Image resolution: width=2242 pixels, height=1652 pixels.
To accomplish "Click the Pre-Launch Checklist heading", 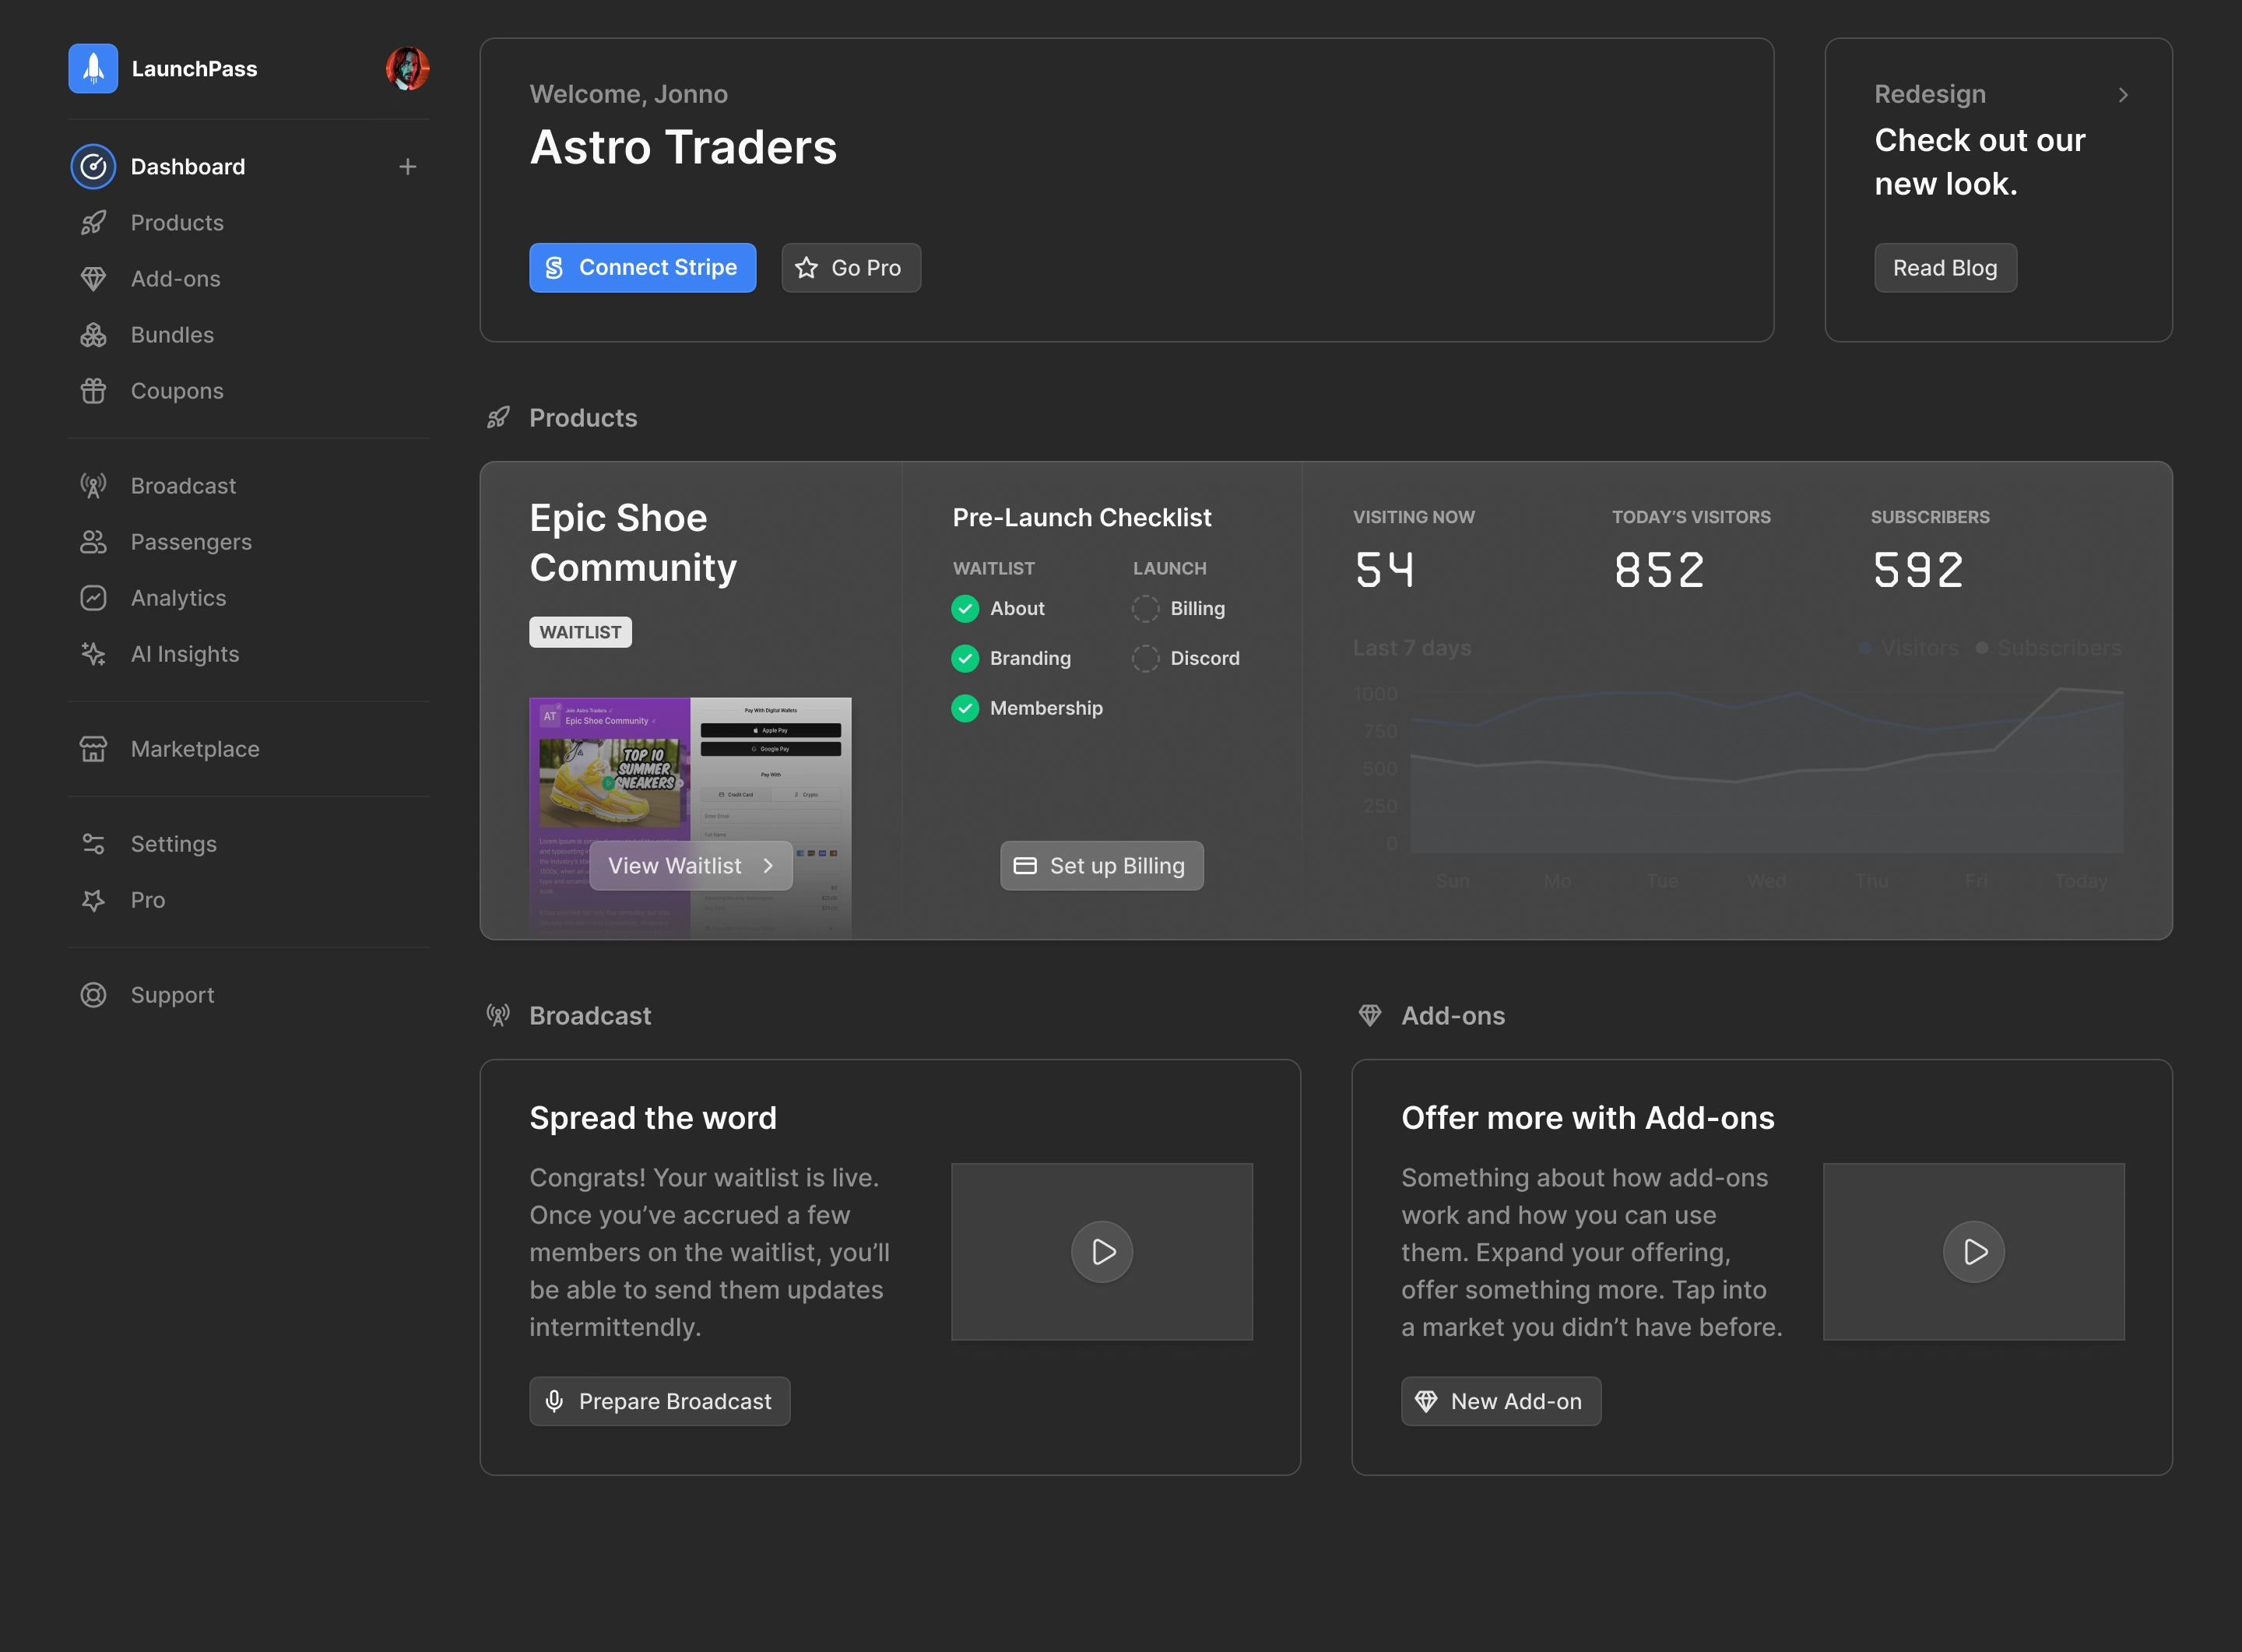I will pyautogui.click(x=1081, y=517).
